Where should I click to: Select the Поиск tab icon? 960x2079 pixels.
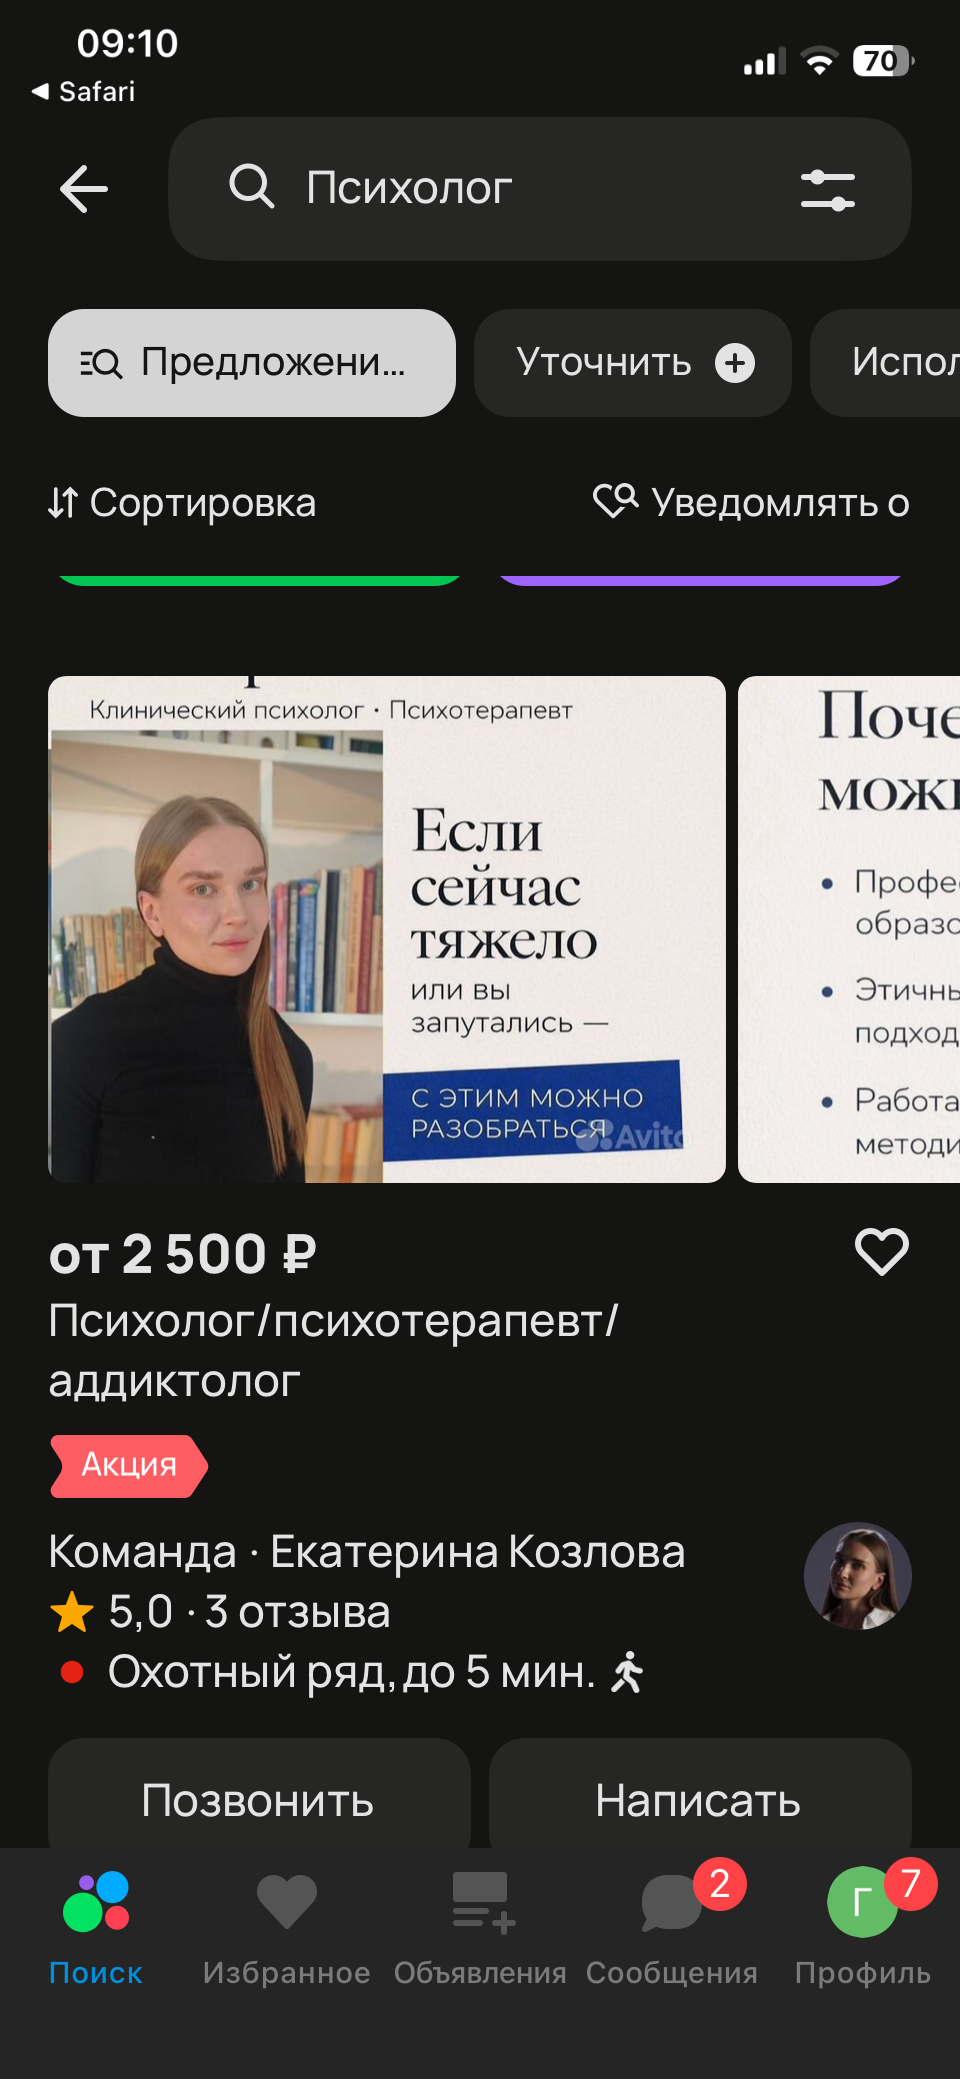click(x=96, y=1901)
